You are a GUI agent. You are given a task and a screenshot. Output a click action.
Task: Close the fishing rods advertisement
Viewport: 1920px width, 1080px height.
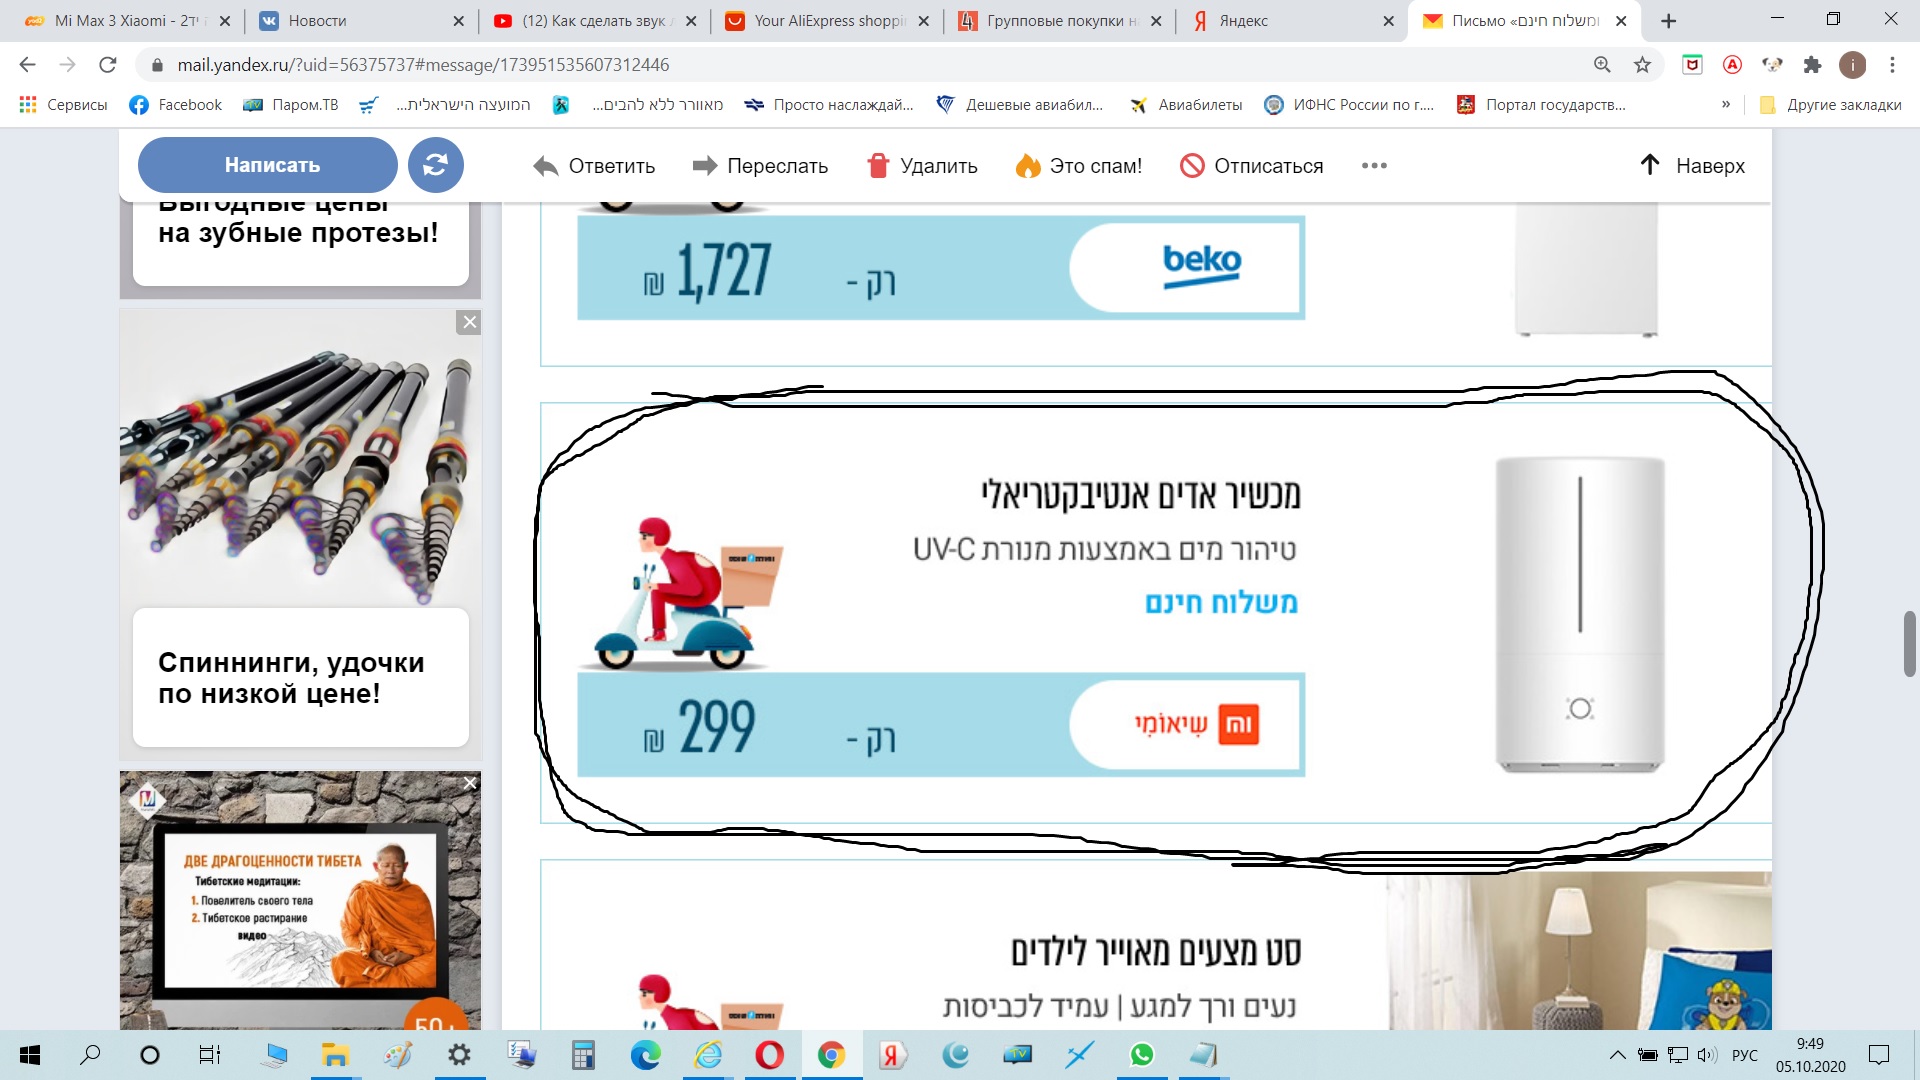click(469, 322)
